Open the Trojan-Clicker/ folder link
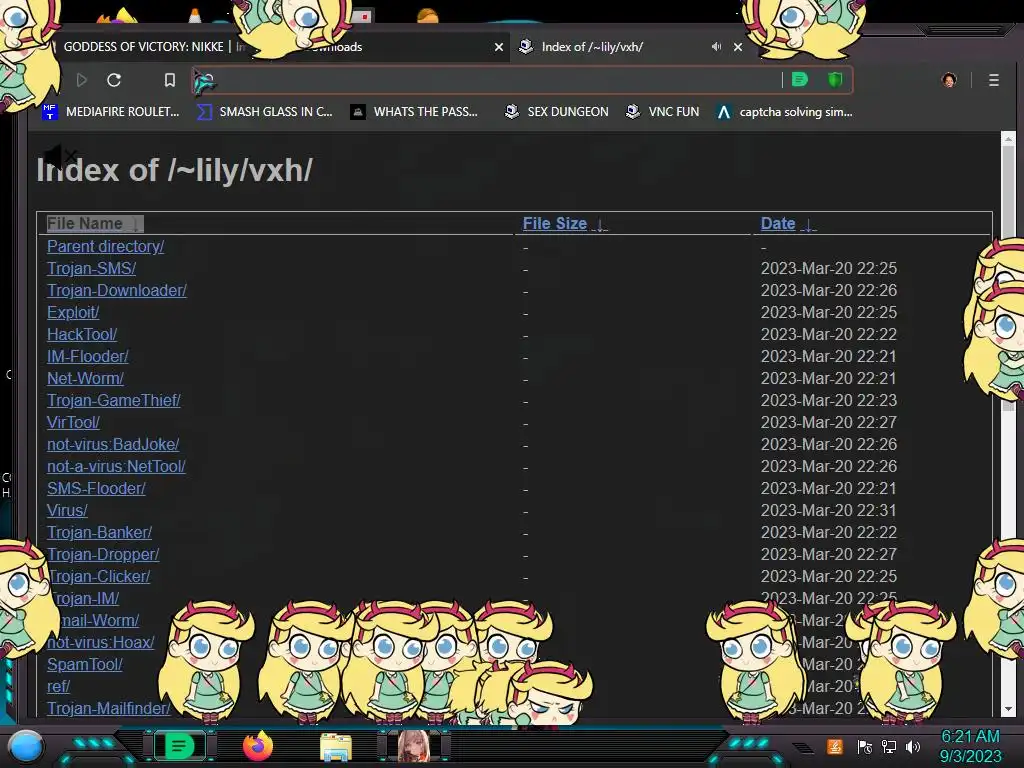The width and height of the screenshot is (1024, 768). (x=99, y=577)
